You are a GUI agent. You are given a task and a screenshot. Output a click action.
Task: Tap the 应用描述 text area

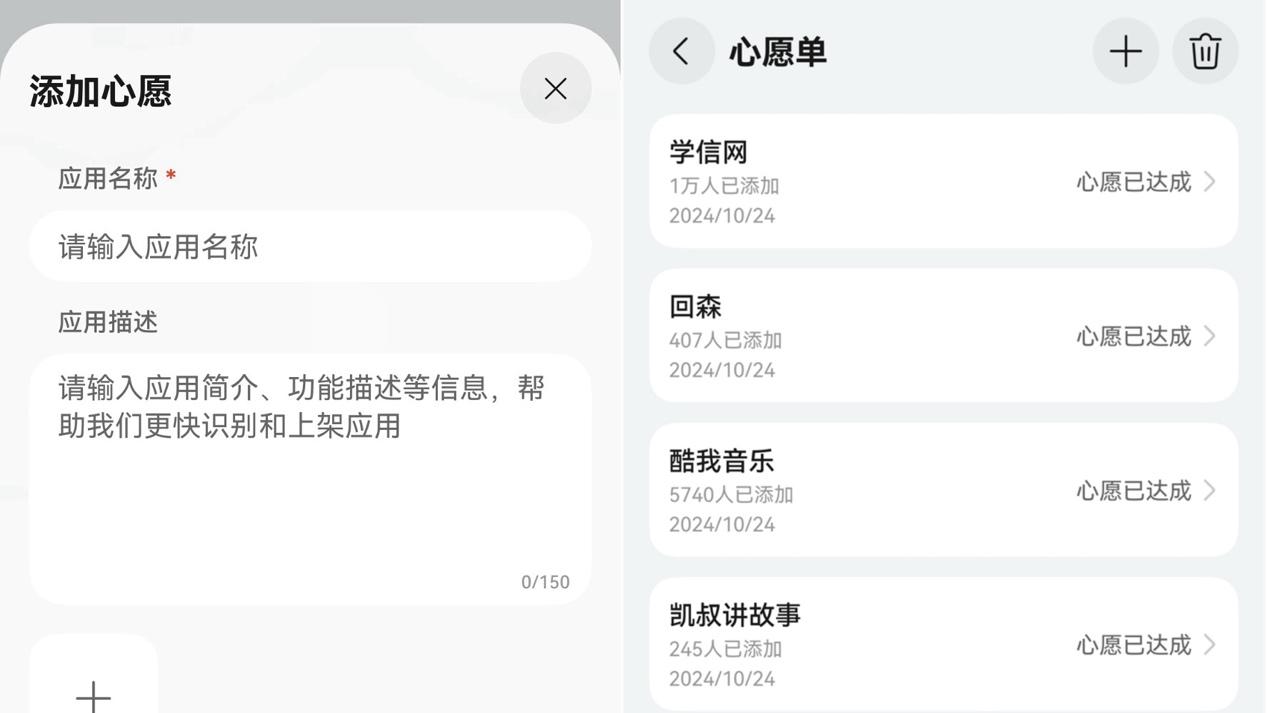[x=310, y=470]
